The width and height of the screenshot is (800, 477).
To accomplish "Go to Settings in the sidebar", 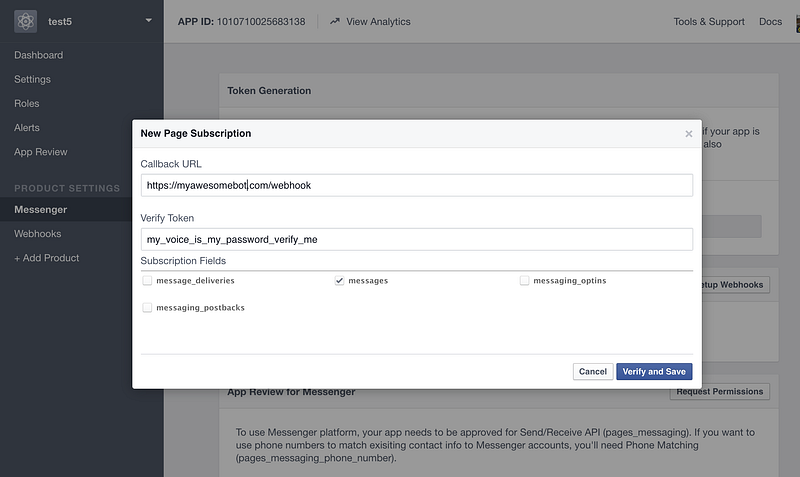I will click(33, 79).
